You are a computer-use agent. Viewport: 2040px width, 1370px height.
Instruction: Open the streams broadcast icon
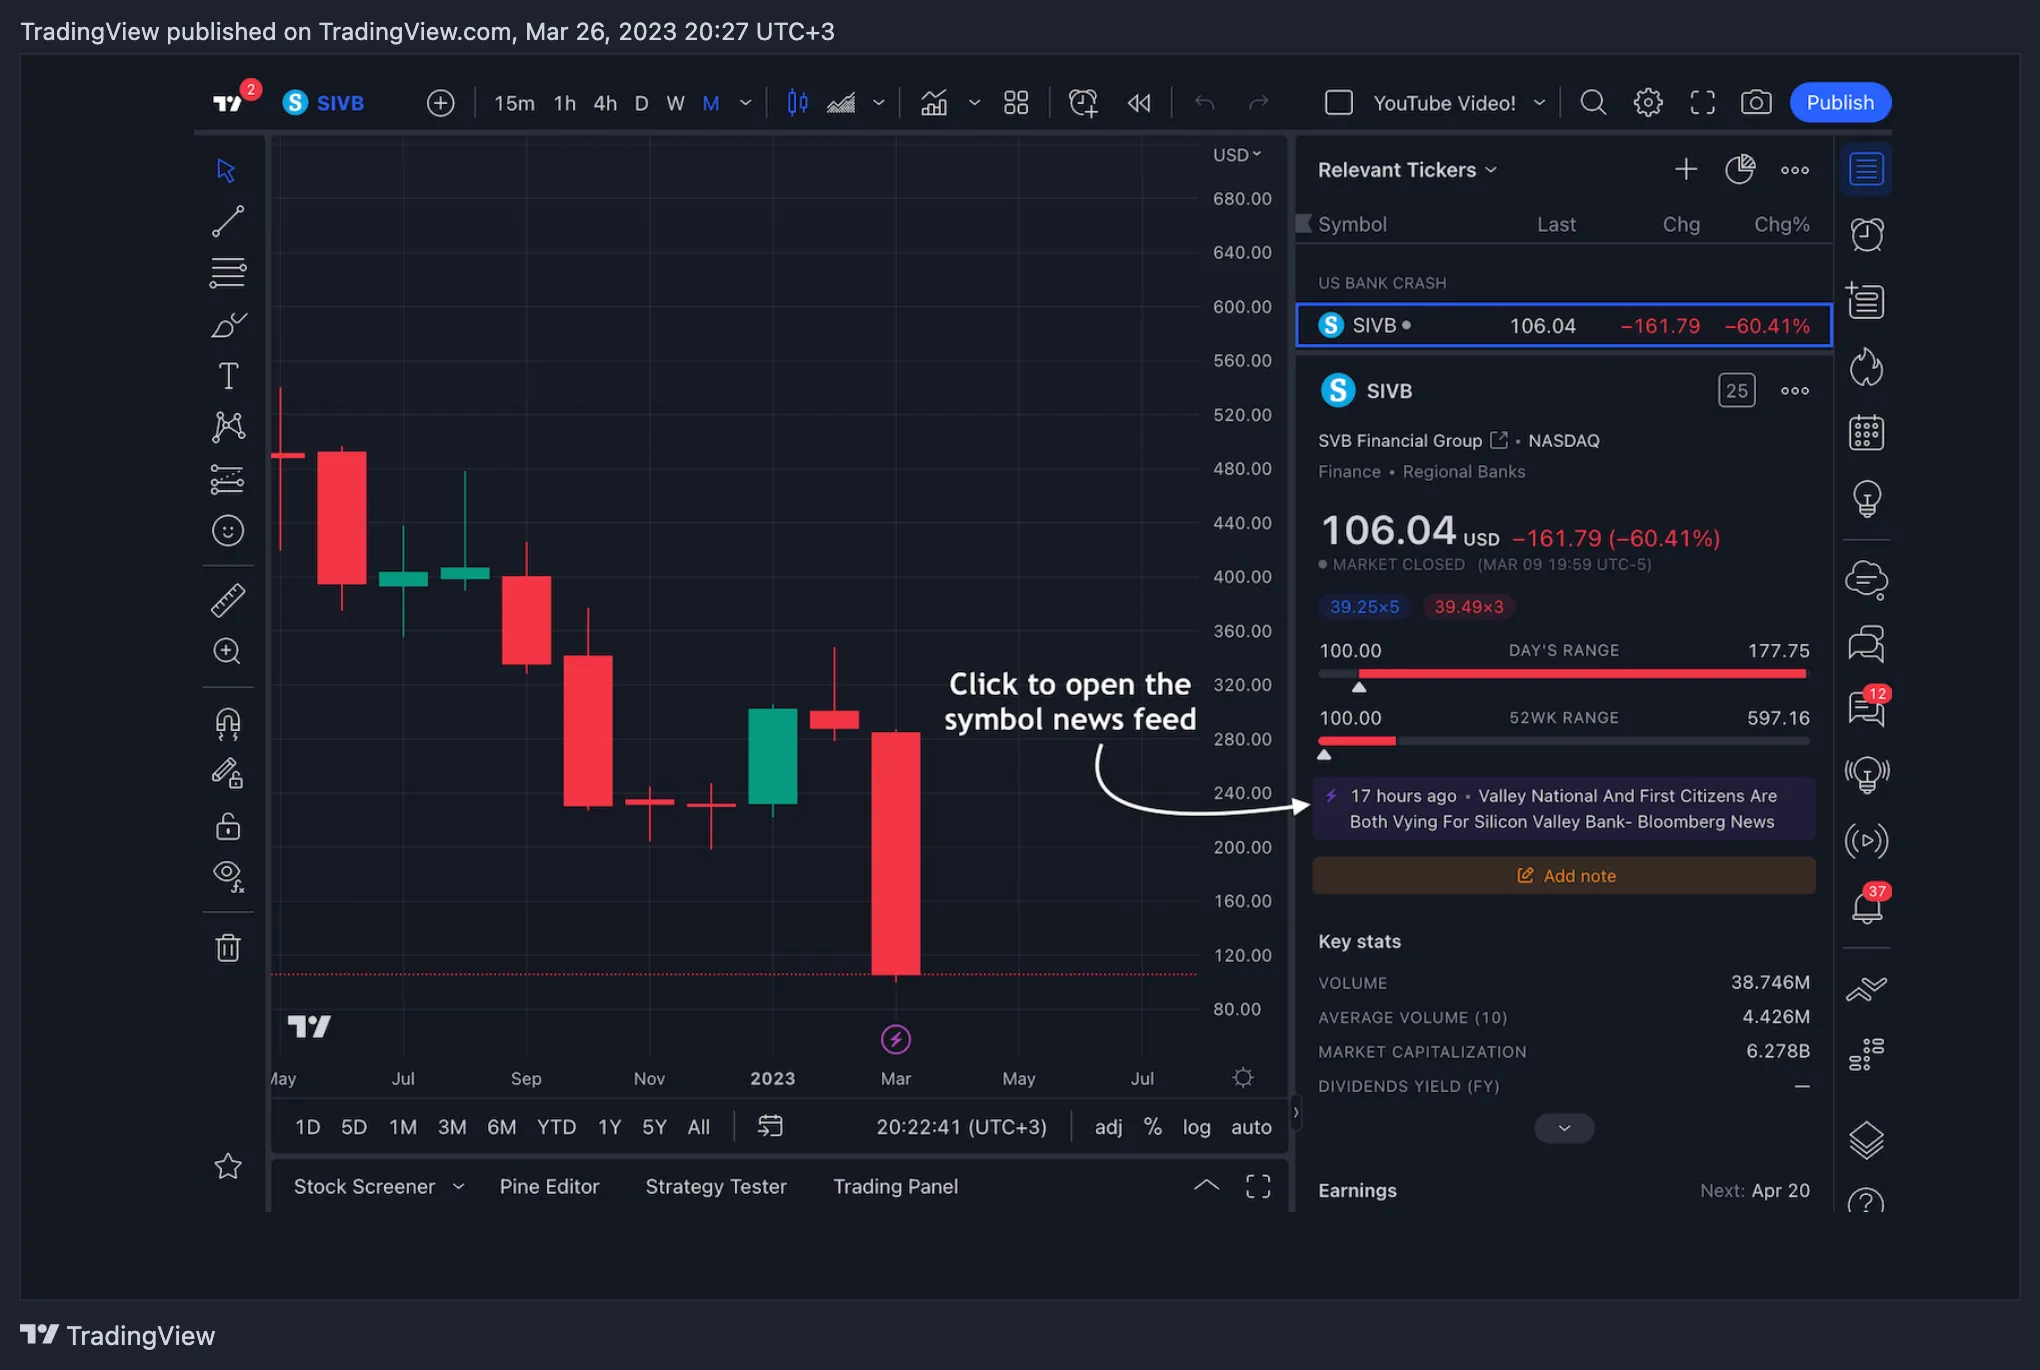tap(1866, 841)
